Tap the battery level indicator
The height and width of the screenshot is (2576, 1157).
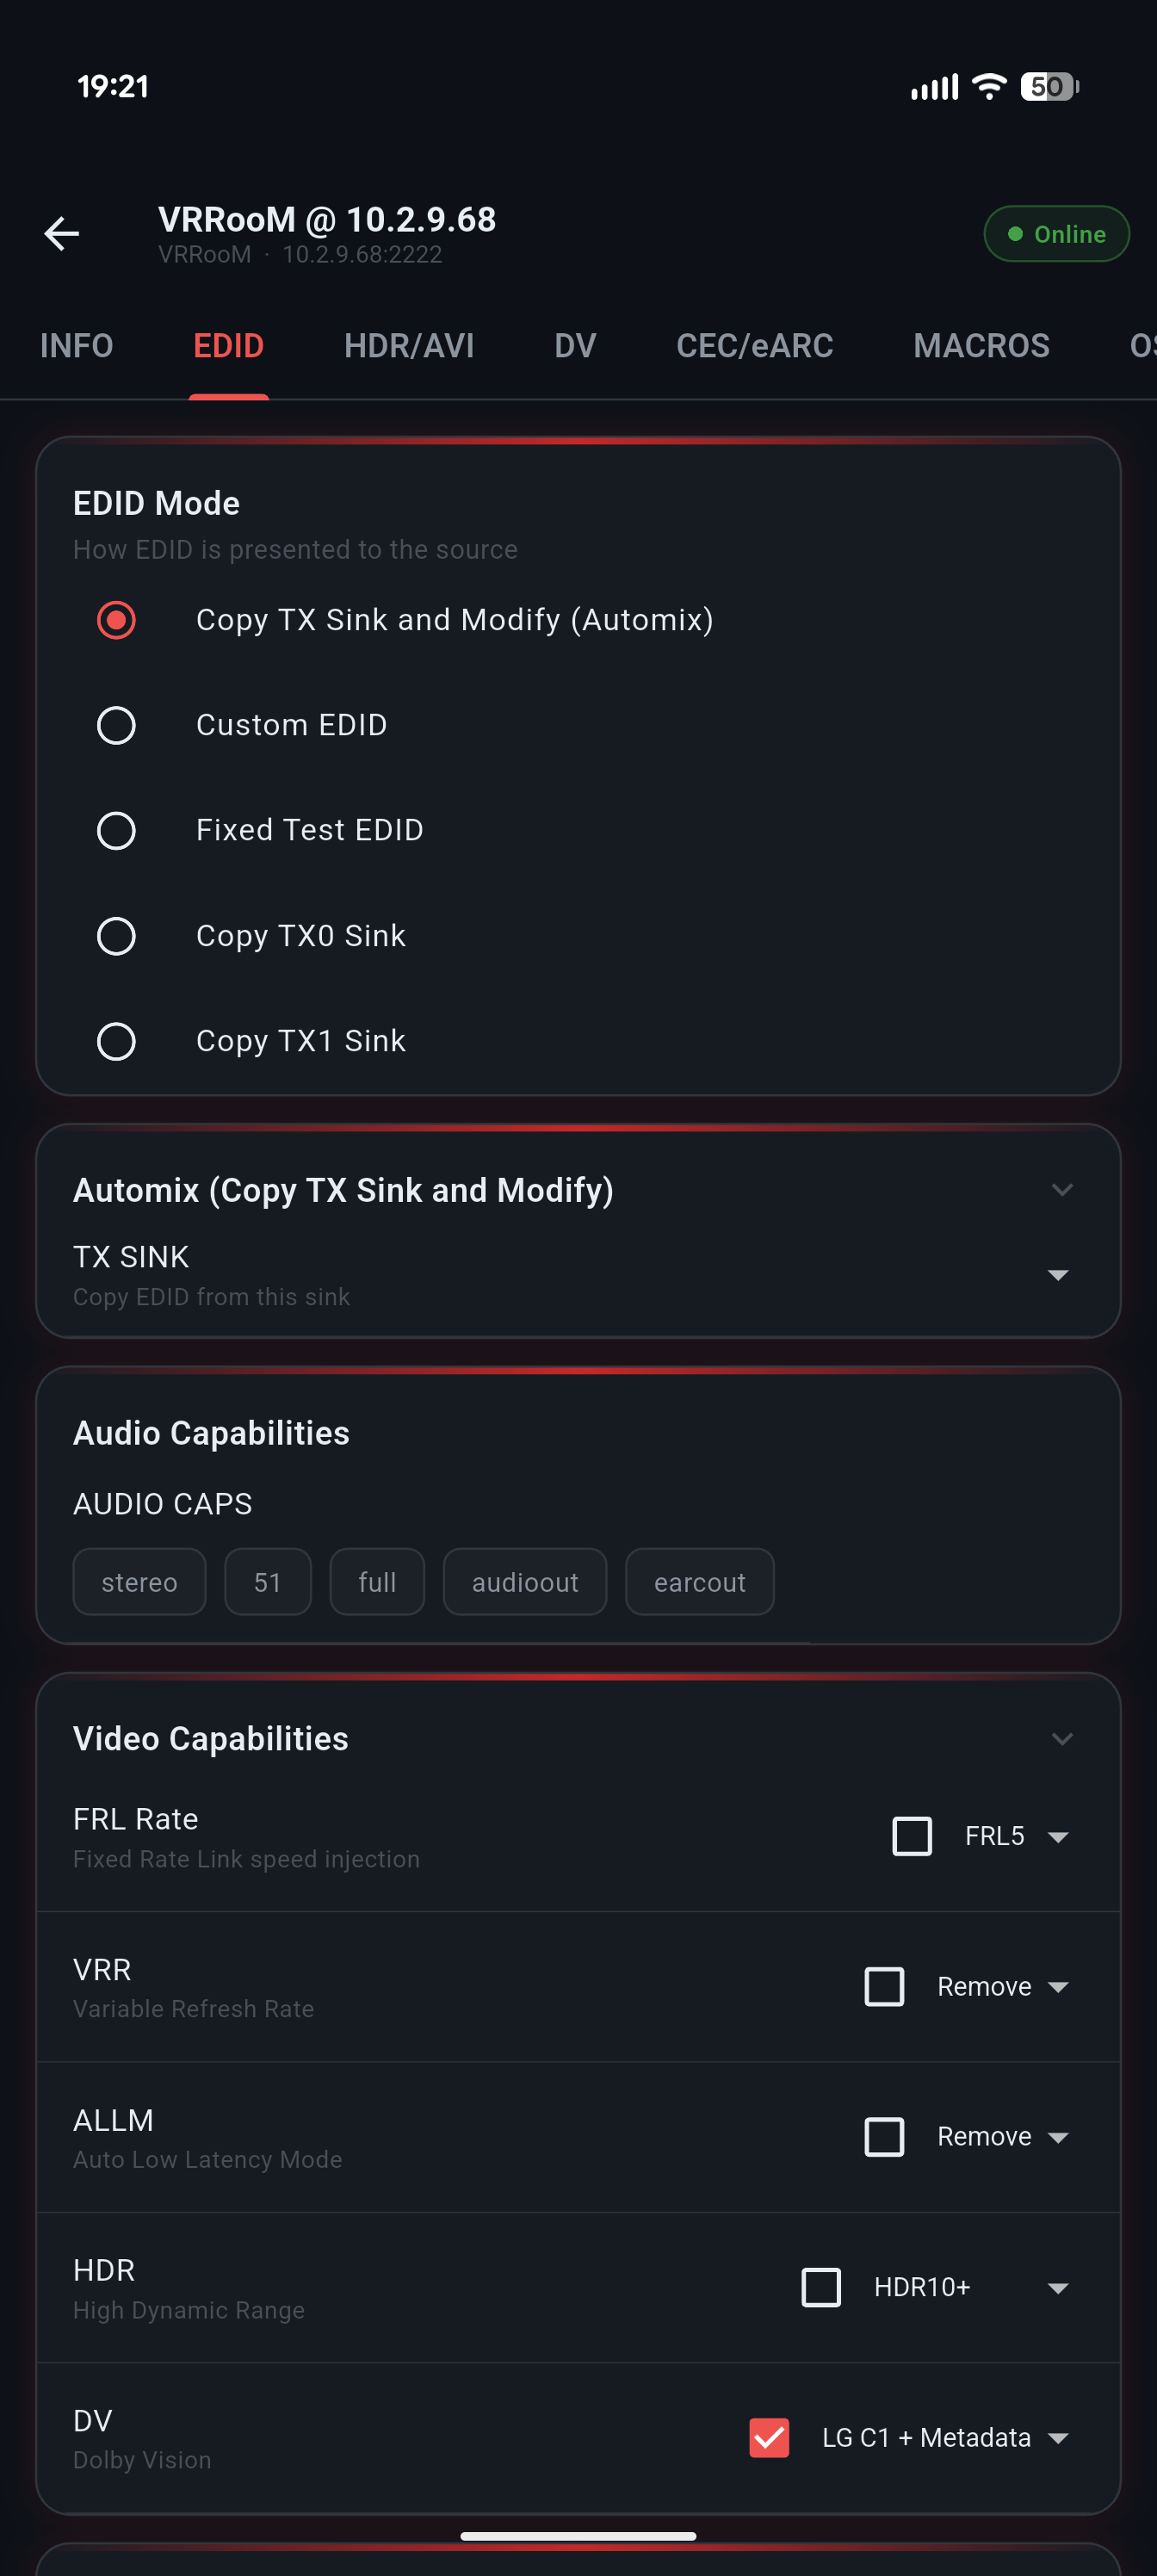tap(1048, 87)
